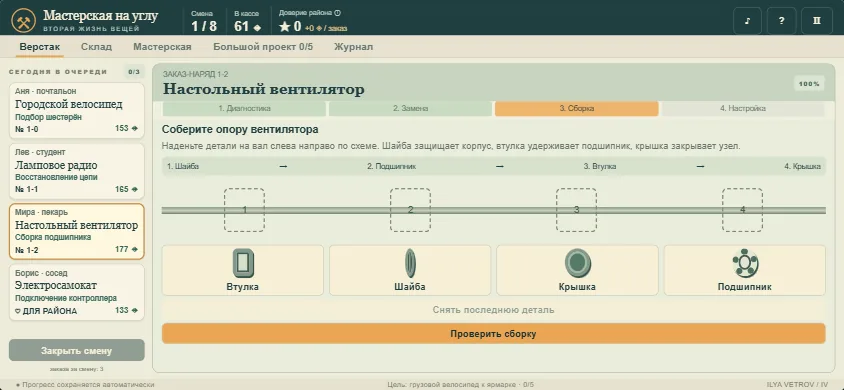This screenshot has width=844, height=390.
Task: Open the Склад tab
Action: 96,47
